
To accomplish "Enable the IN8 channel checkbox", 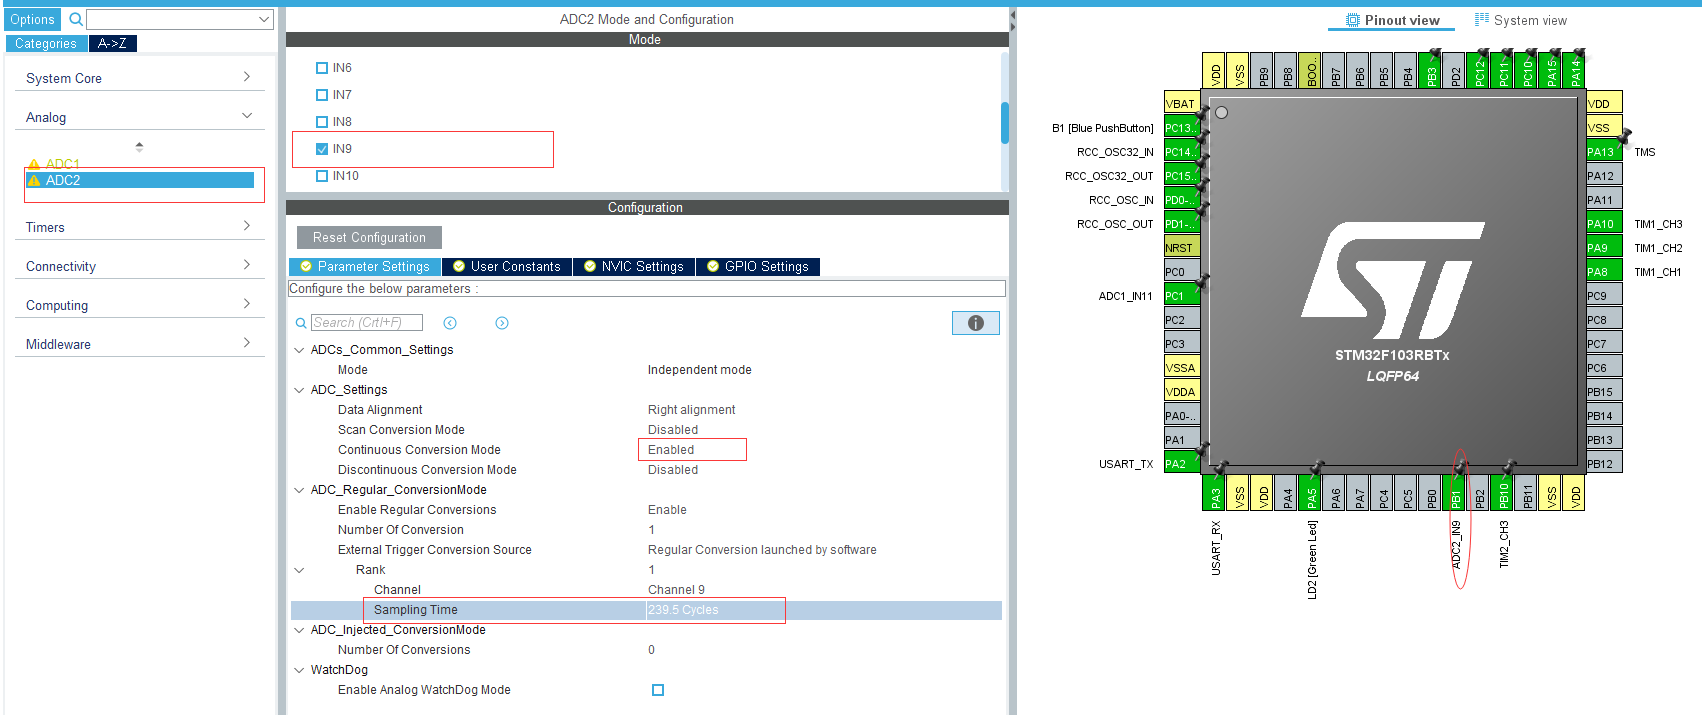I will (x=322, y=122).
